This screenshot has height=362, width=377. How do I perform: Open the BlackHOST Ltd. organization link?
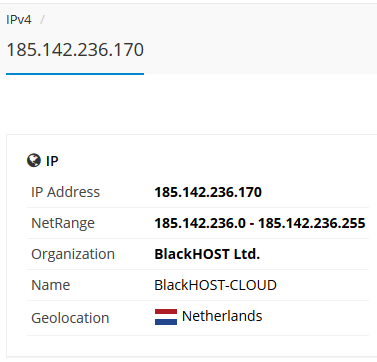click(x=207, y=254)
